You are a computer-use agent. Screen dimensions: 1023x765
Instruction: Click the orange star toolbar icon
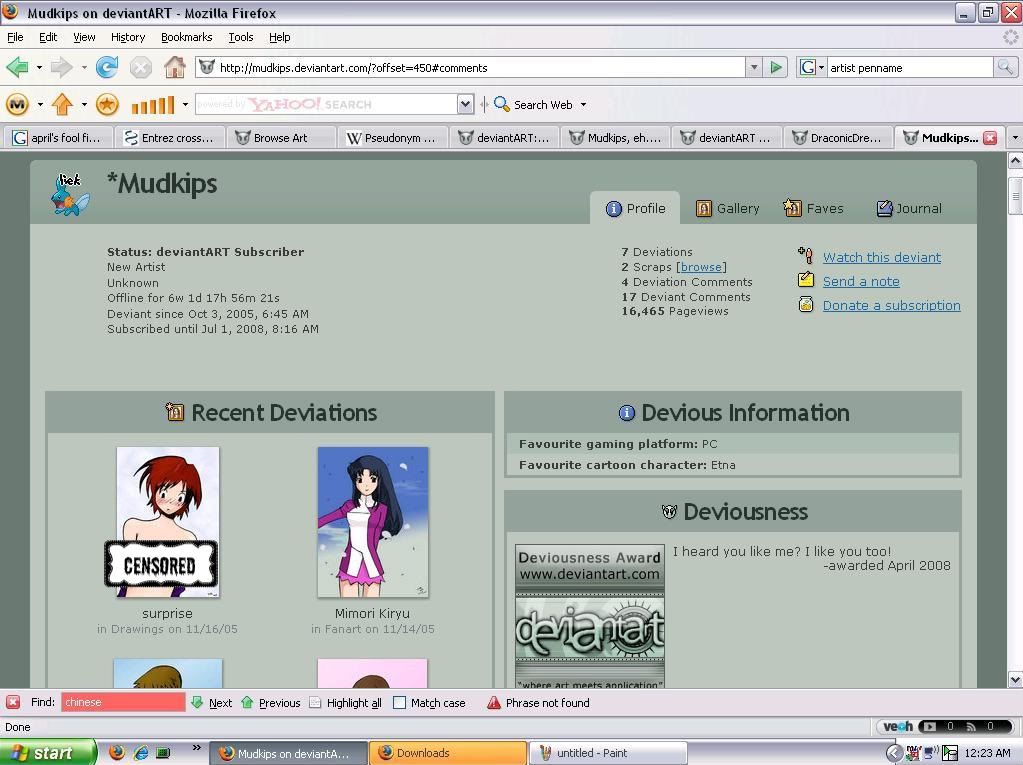[107, 104]
